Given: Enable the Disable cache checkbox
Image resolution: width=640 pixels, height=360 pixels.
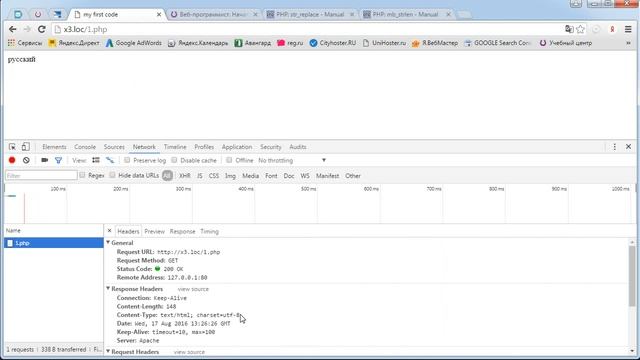Looking at the screenshot, I should [x=174, y=160].
